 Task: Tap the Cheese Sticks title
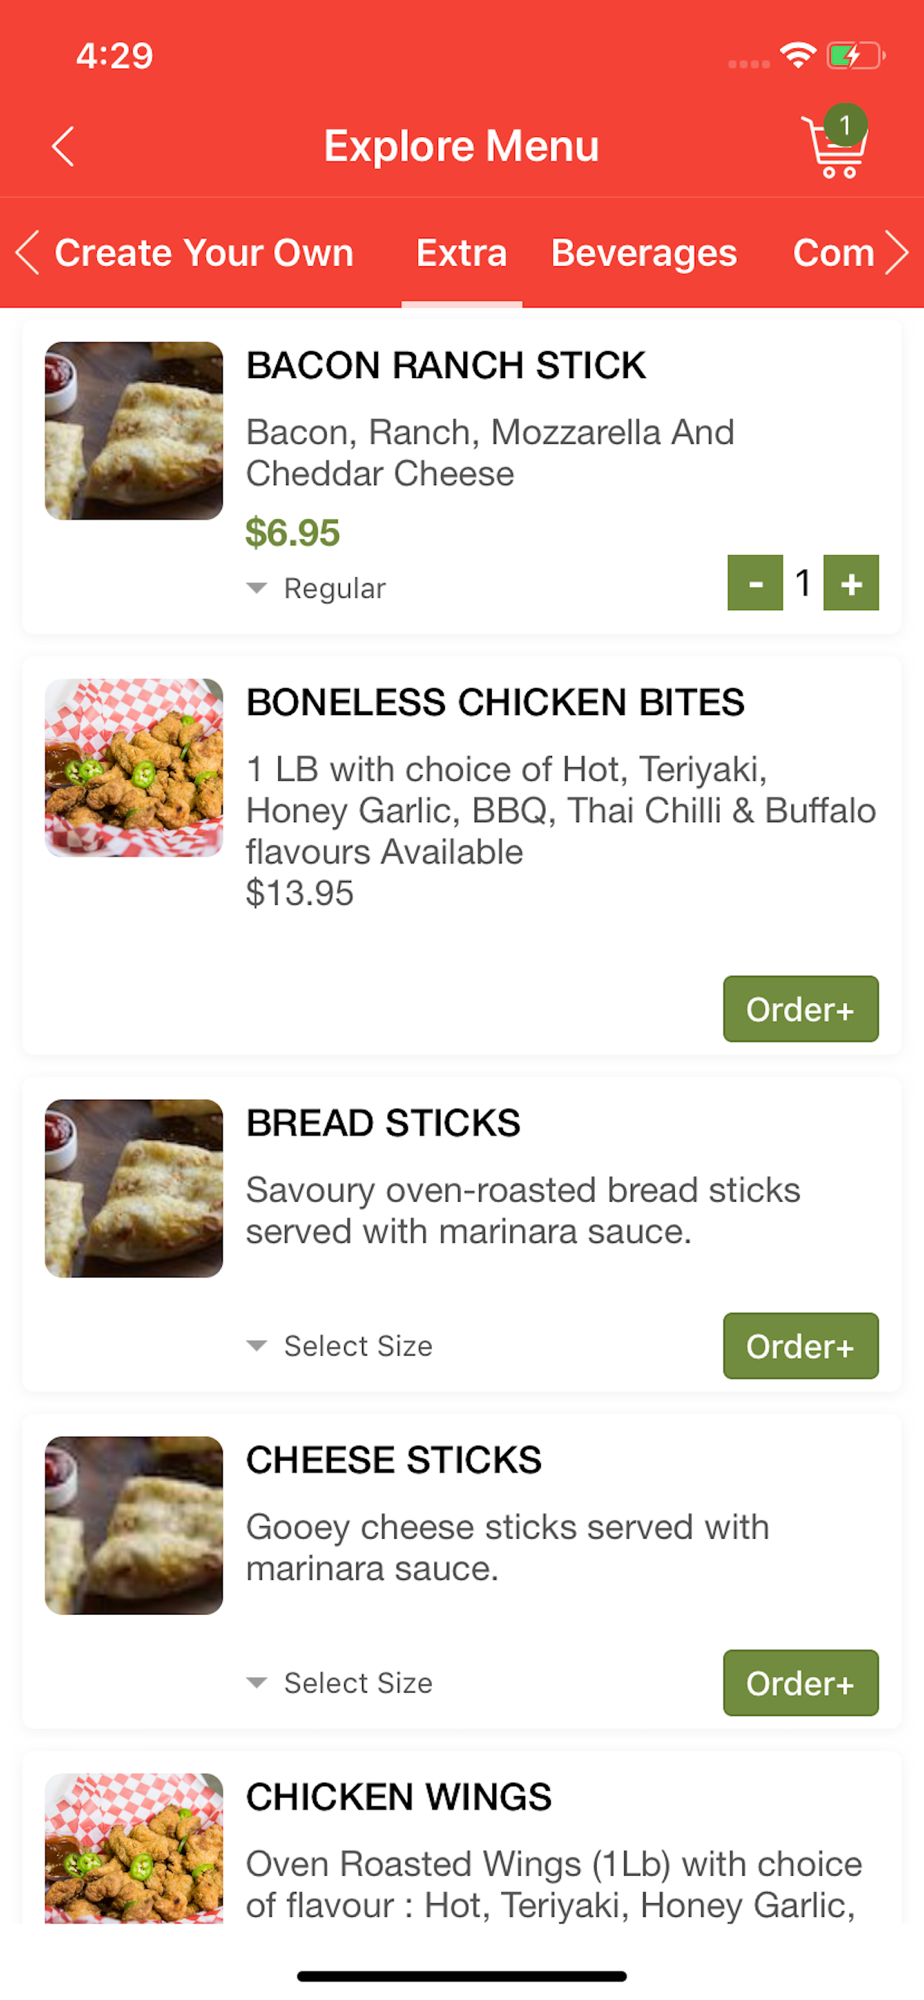(394, 1460)
